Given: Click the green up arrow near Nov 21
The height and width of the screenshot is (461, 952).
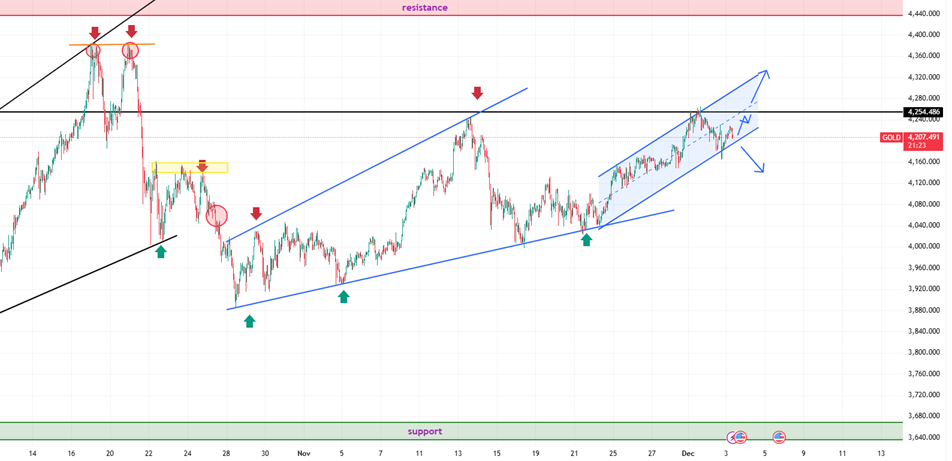Looking at the screenshot, I should coord(587,240).
